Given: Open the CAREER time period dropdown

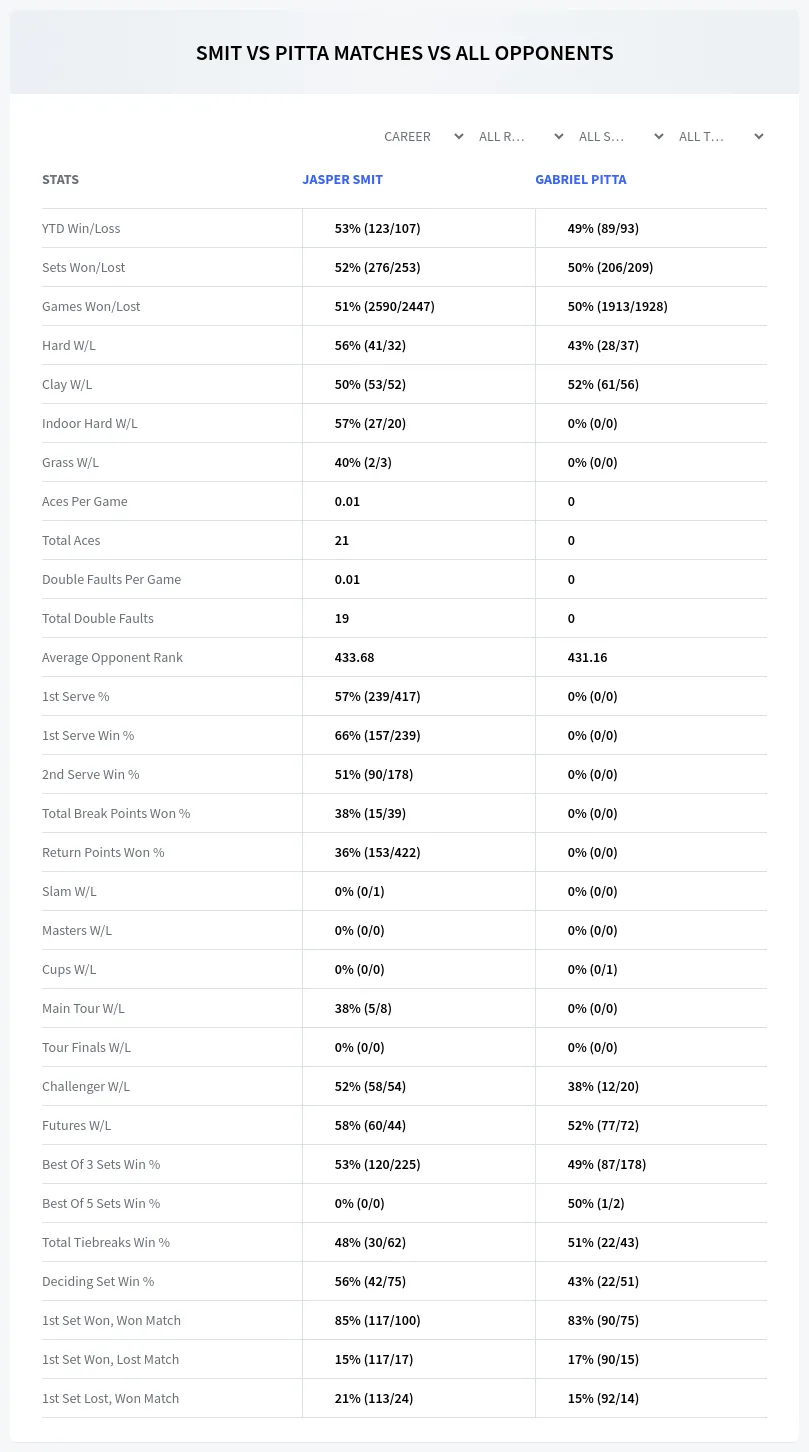Looking at the screenshot, I should [x=423, y=136].
